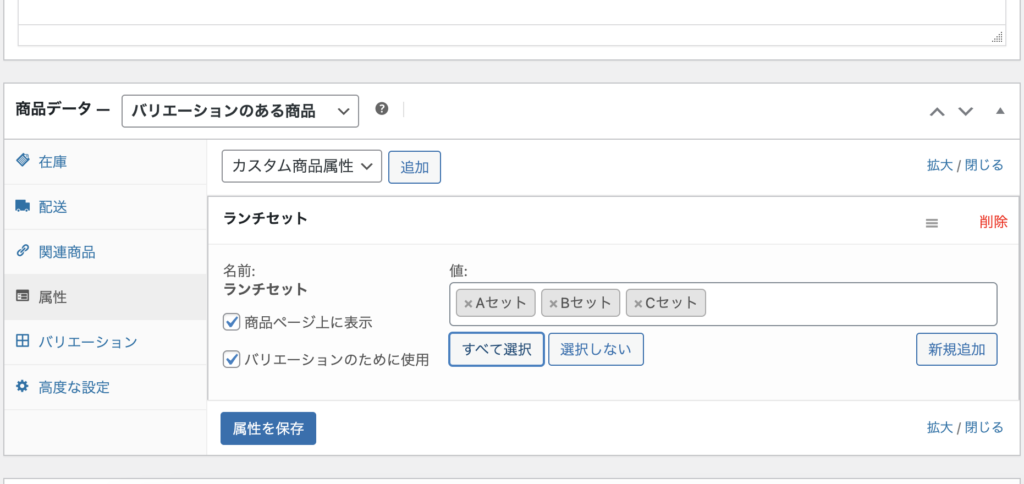Move 商品データ panel down arrow
Screen dimensions: 1024x484
pos(965,111)
